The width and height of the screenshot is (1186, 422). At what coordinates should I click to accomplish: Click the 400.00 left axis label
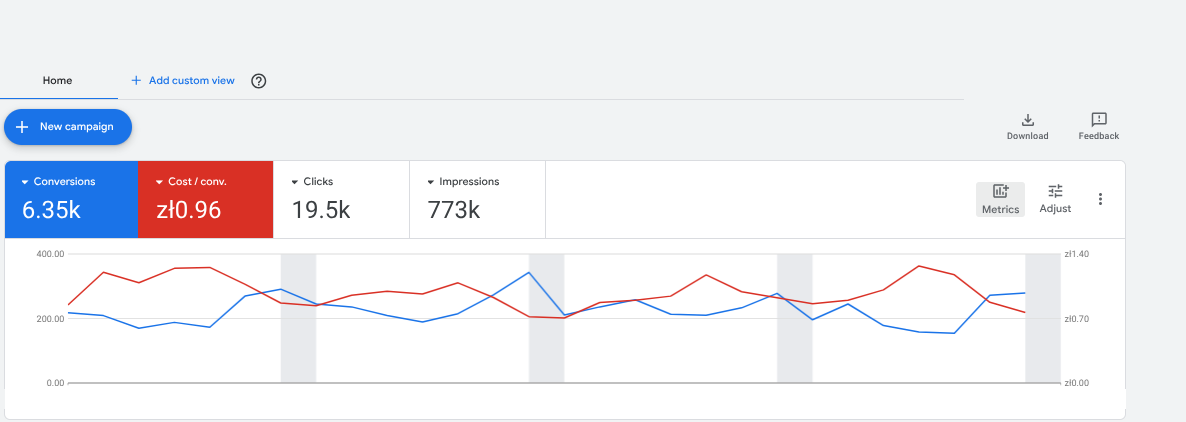(x=50, y=254)
